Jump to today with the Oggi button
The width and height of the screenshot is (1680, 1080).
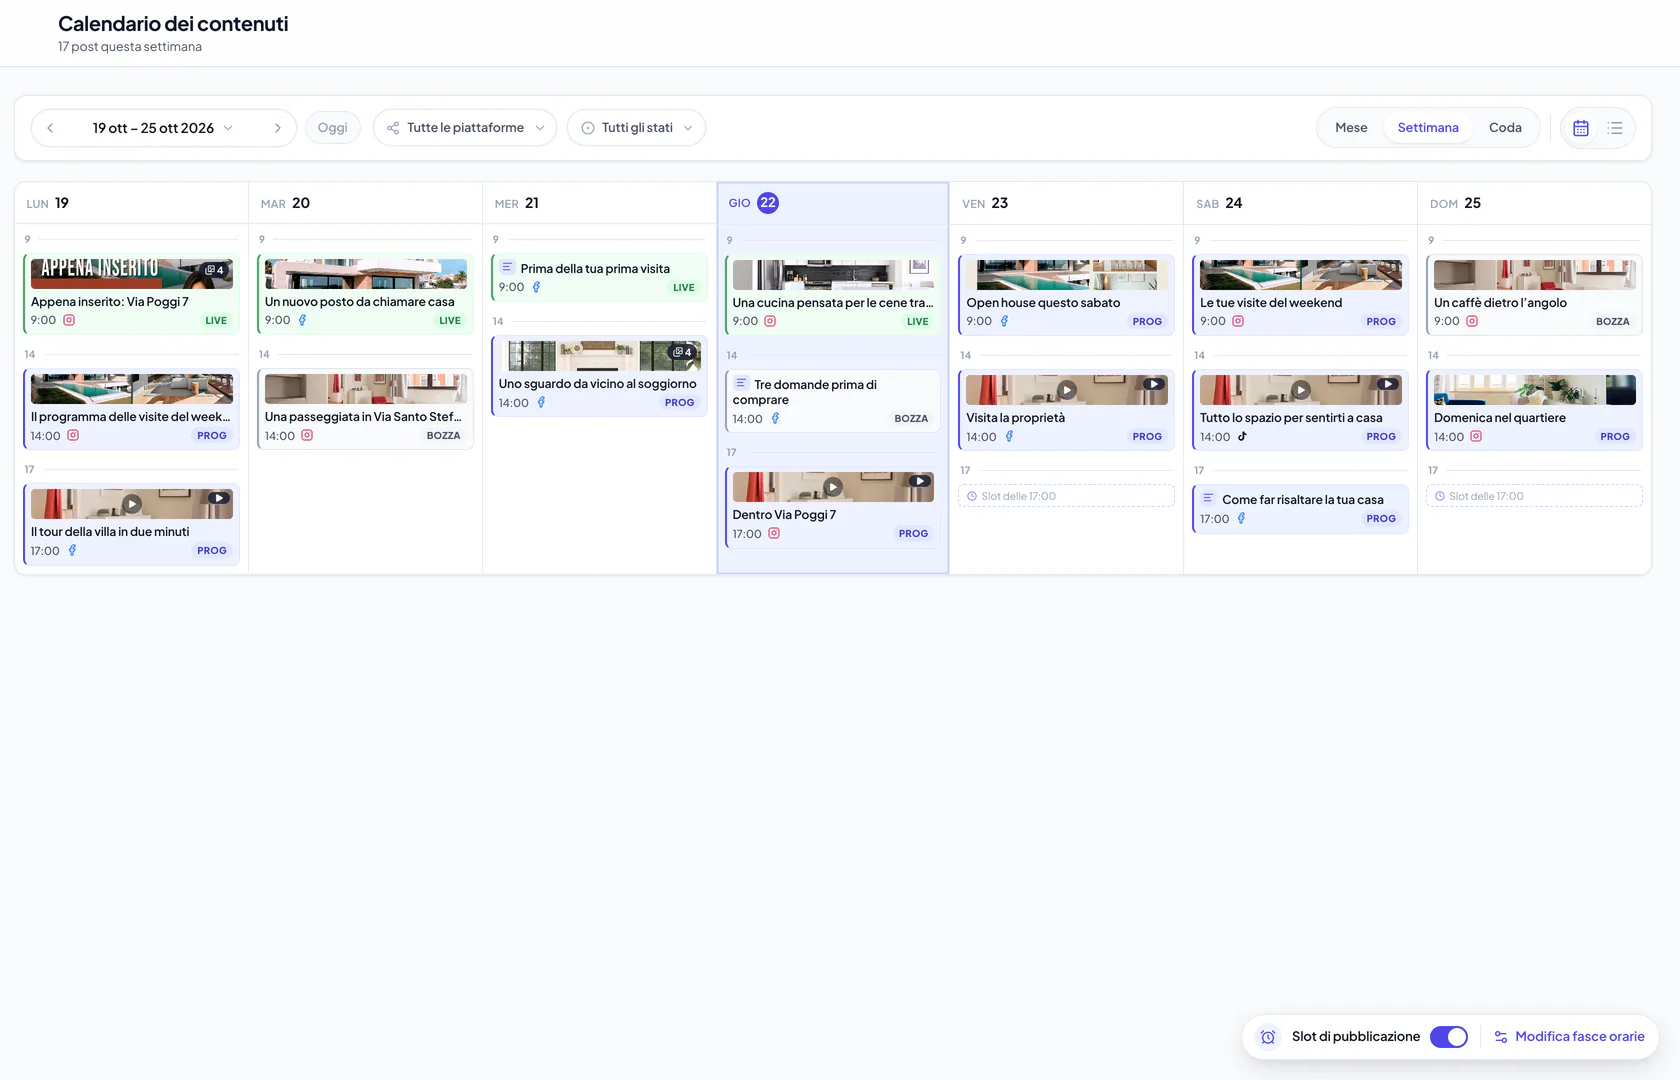pos(333,128)
